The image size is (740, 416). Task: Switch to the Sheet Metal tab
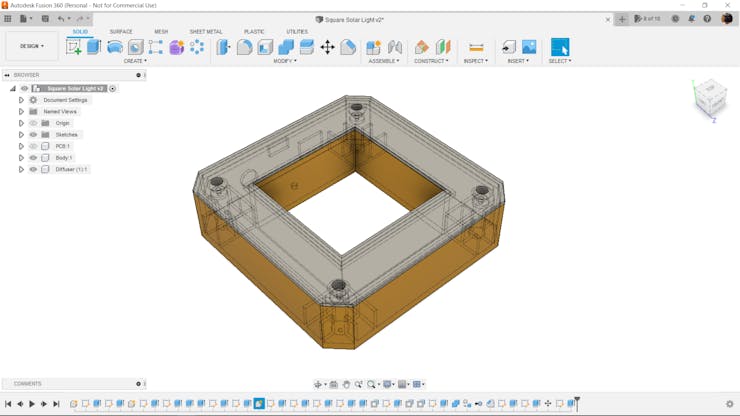tap(206, 32)
